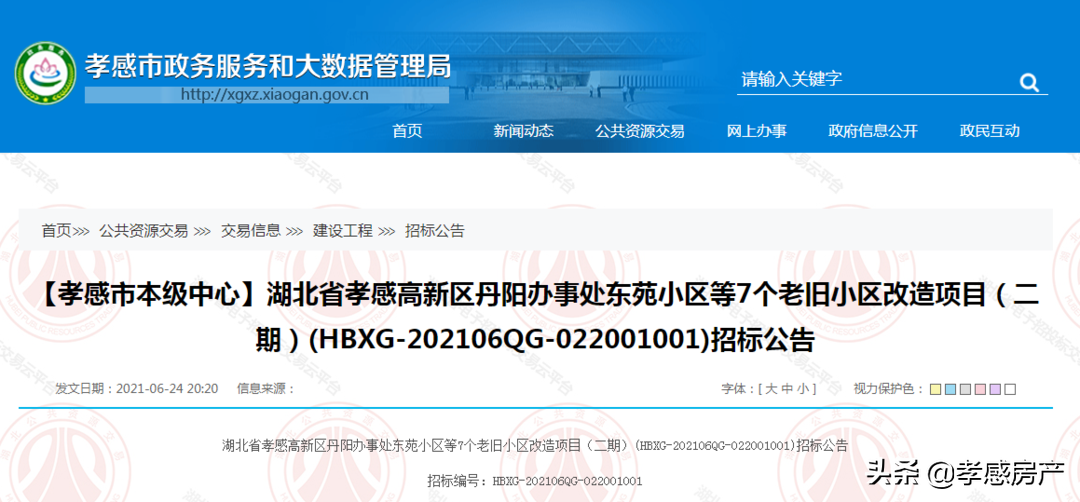
Task: Choose the white eye-protection color swatch
Action: (1010, 390)
